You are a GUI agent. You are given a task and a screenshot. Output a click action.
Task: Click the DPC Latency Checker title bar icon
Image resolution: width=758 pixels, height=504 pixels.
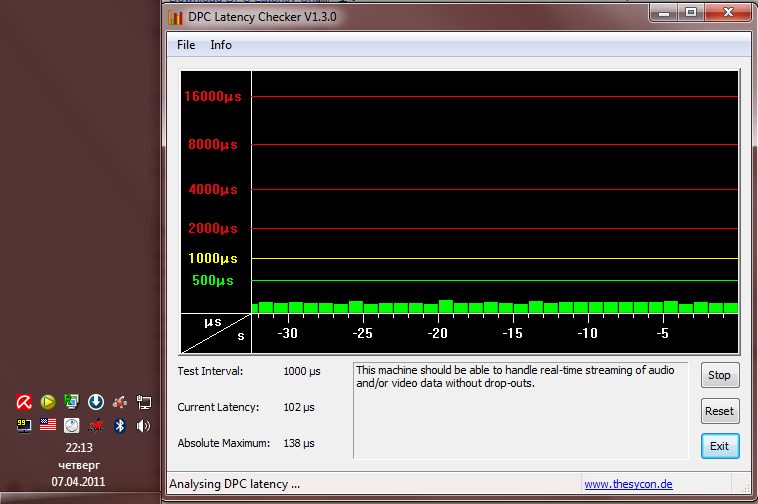[176, 17]
